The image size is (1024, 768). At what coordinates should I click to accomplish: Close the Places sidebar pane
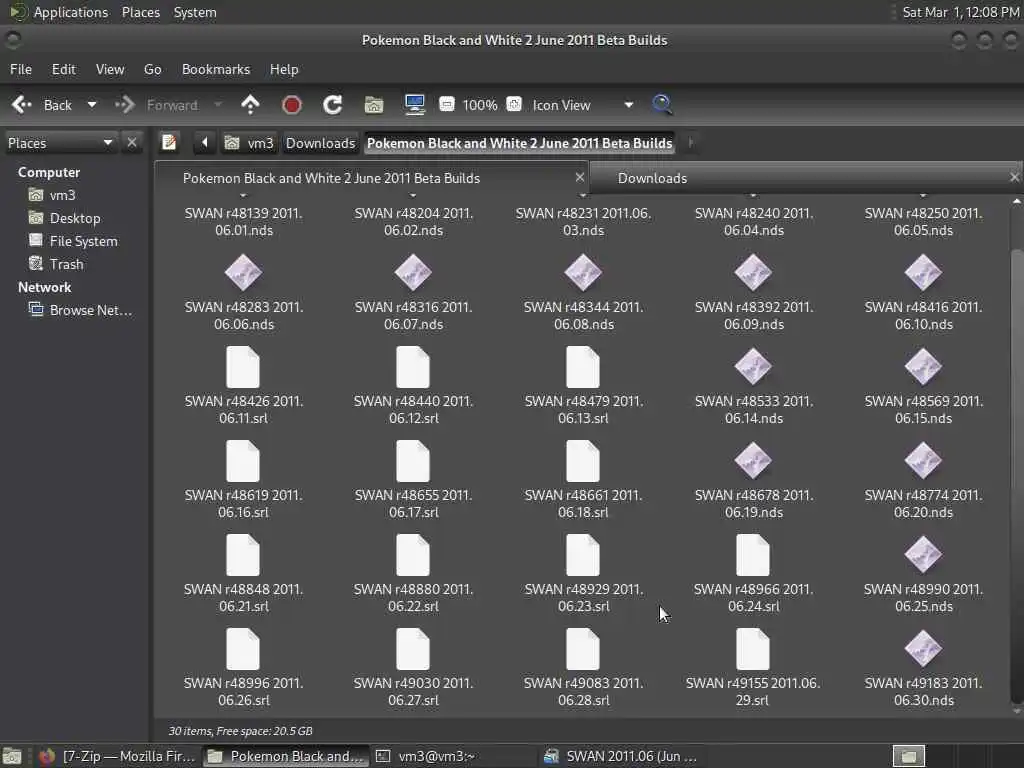pyautogui.click(x=132, y=142)
